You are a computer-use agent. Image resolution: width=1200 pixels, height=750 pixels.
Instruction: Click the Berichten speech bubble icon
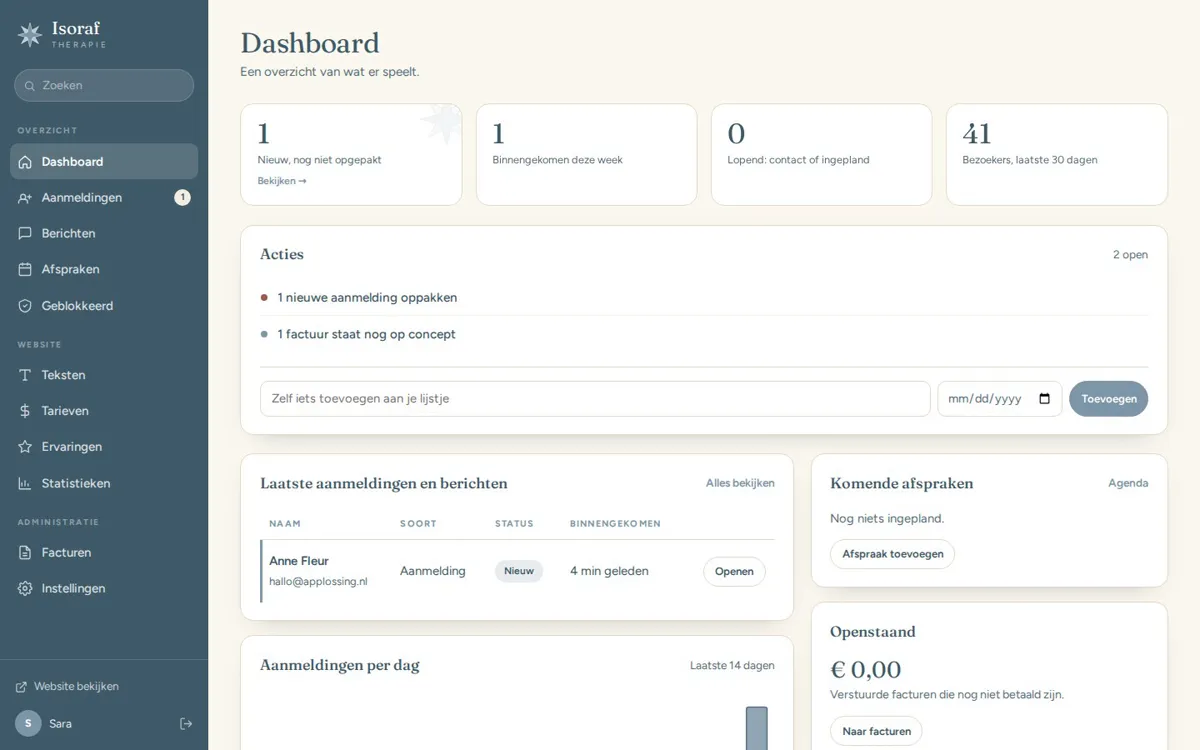(x=25, y=234)
